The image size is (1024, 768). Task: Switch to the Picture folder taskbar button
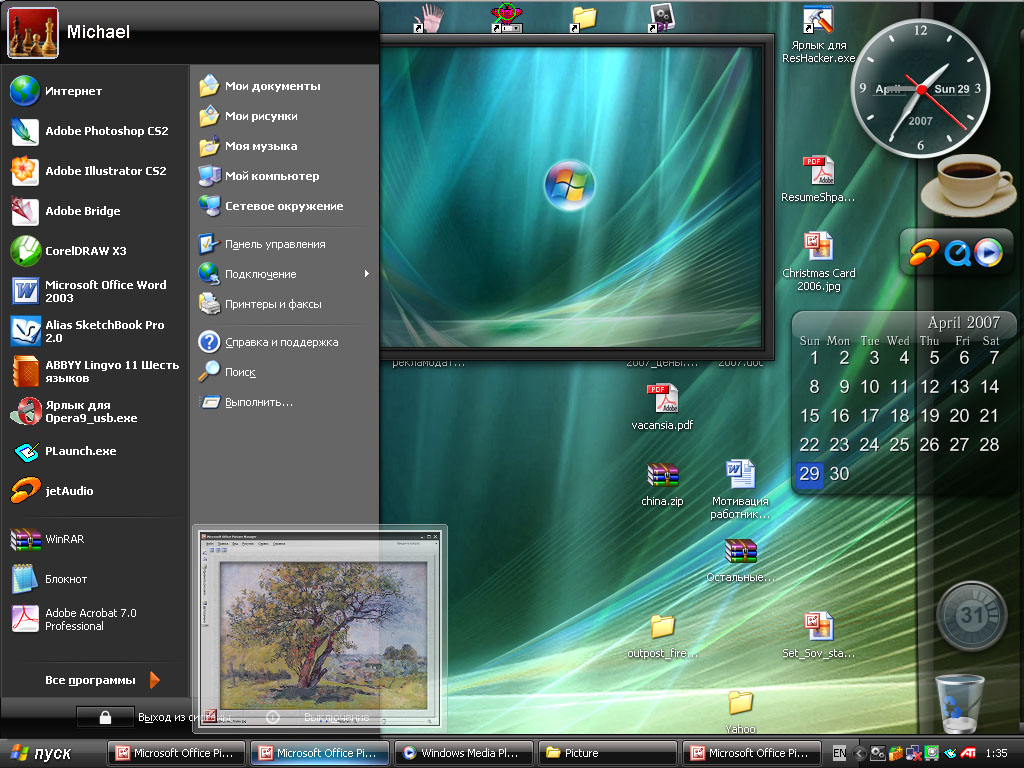(x=607, y=753)
